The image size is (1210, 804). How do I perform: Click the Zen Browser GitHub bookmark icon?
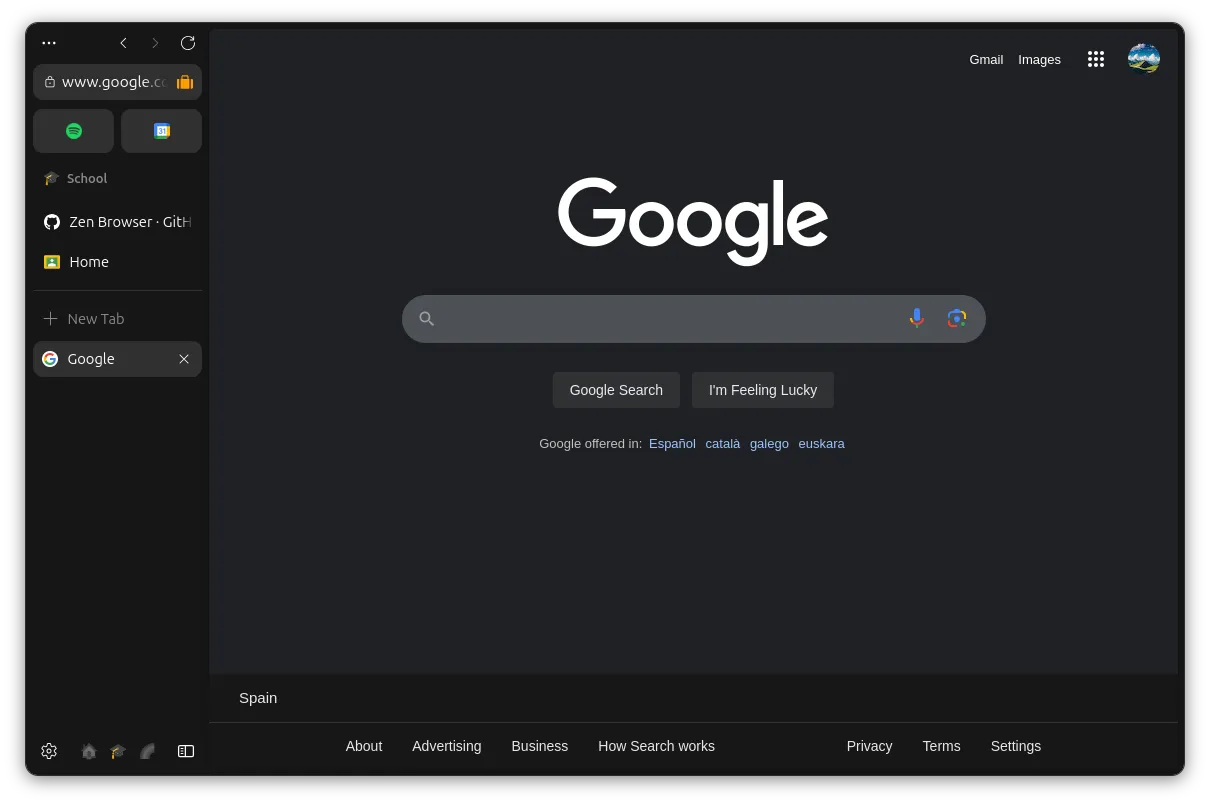pyautogui.click(x=51, y=221)
